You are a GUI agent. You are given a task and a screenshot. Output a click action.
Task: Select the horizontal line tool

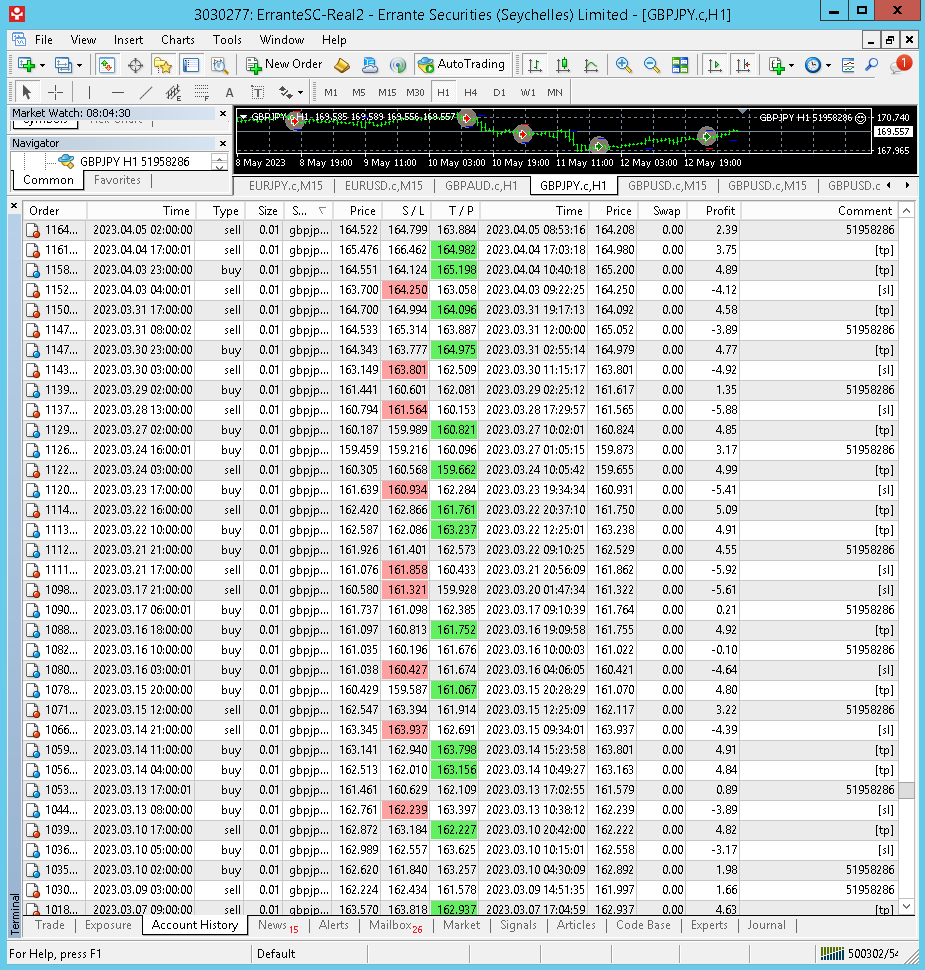(x=118, y=92)
